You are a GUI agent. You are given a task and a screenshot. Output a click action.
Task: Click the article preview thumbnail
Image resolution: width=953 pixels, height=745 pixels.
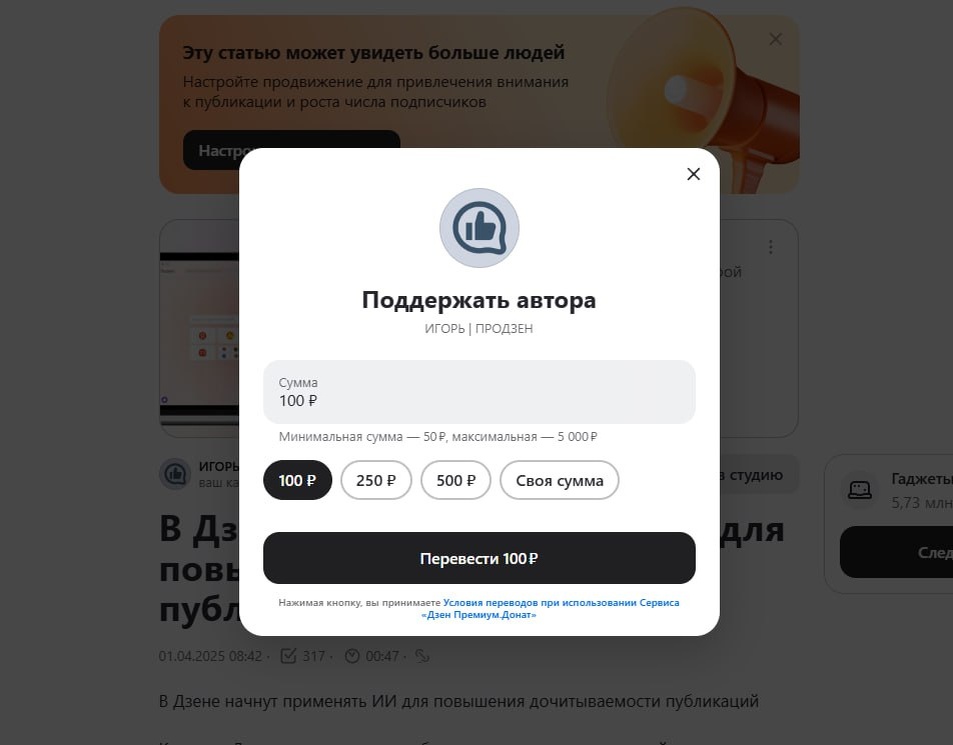point(199,328)
